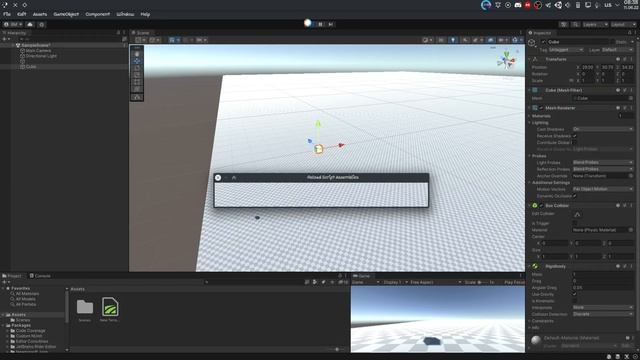Image resolution: width=640 pixels, height=360 pixels.
Task: Click the Cube object icon in Inspector
Action: (531, 42)
